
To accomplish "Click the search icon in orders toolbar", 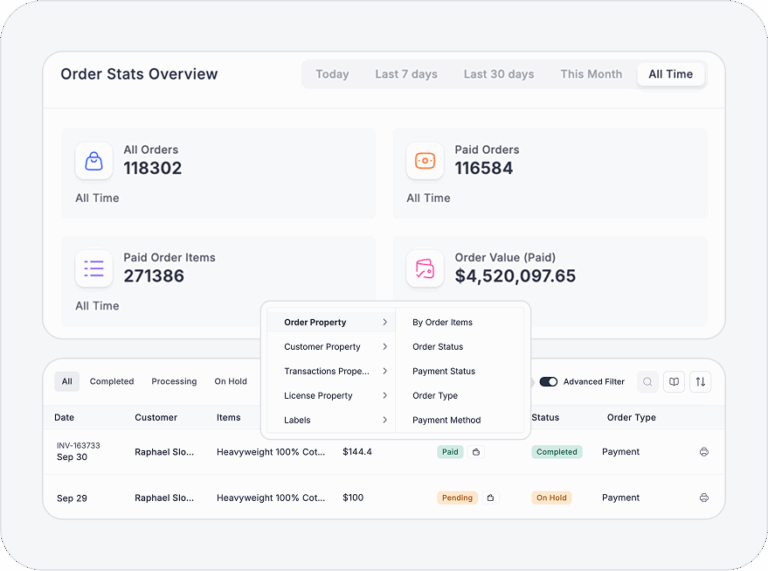I will [648, 381].
